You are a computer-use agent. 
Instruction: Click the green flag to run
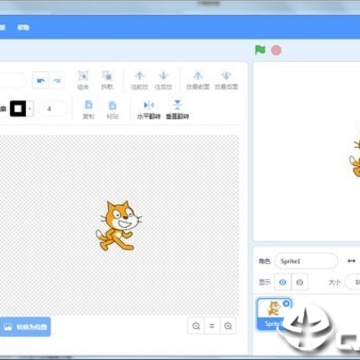pyautogui.click(x=260, y=50)
